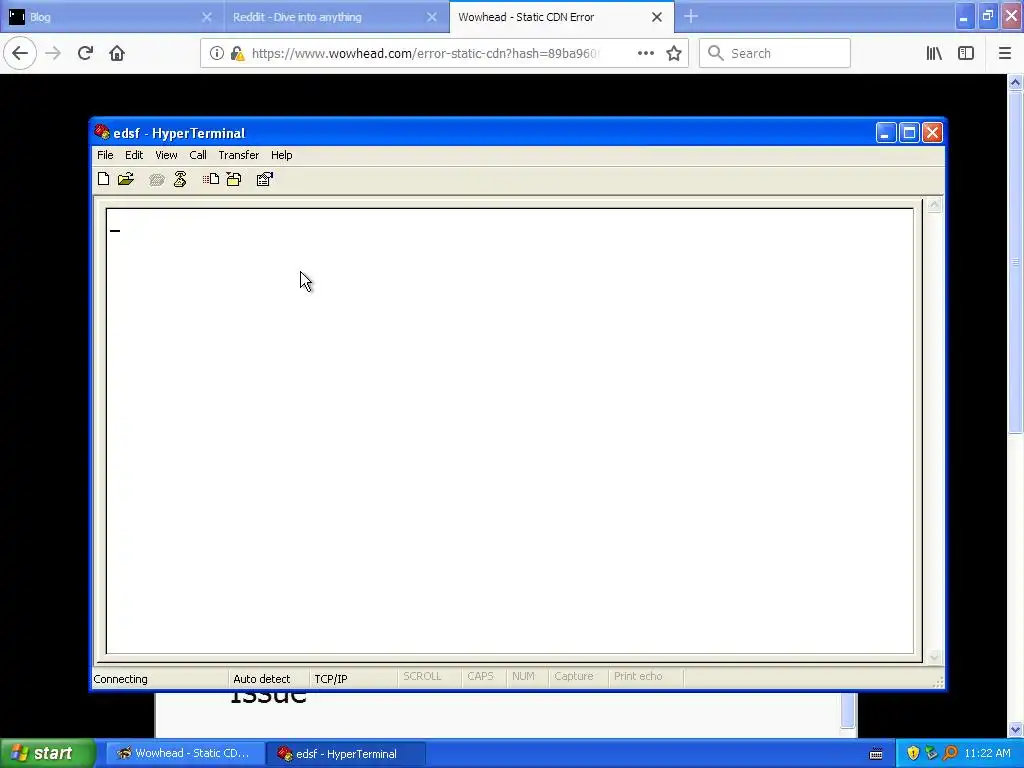1024x768 pixels.
Task: Click the security shield tray icon
Action: click(913, 753)
